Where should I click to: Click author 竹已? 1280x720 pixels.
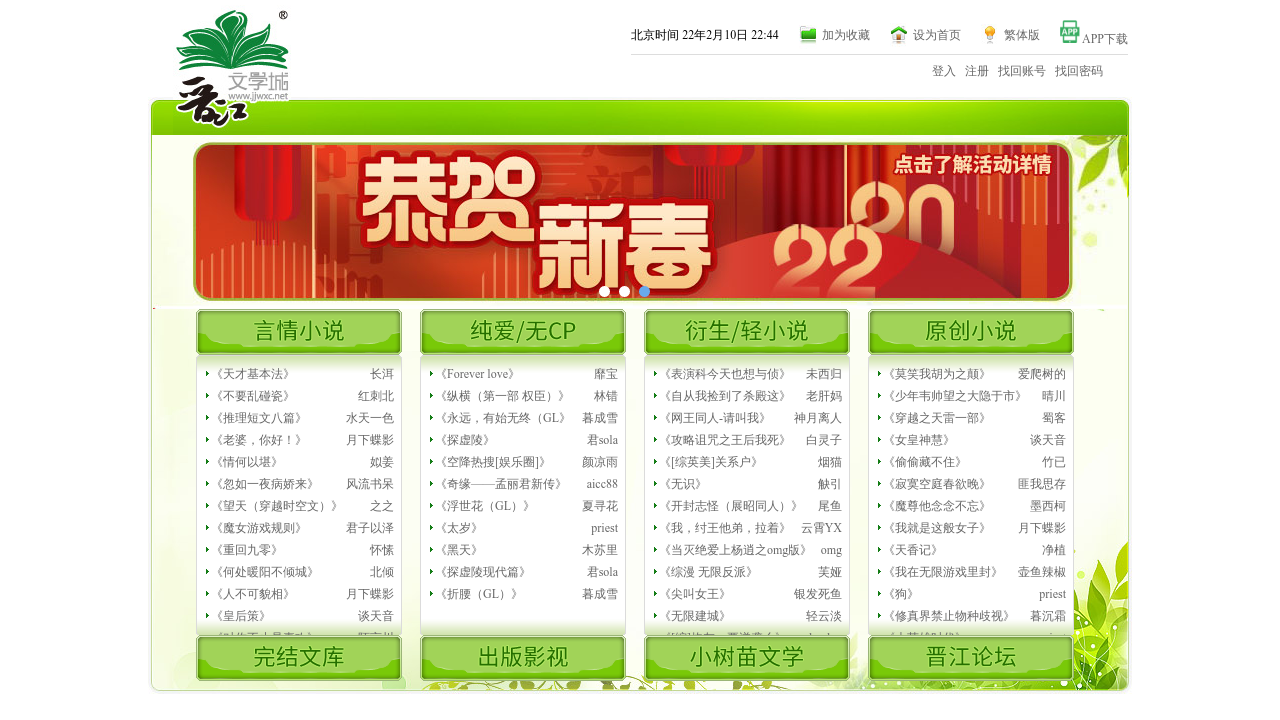(1054, 462)
